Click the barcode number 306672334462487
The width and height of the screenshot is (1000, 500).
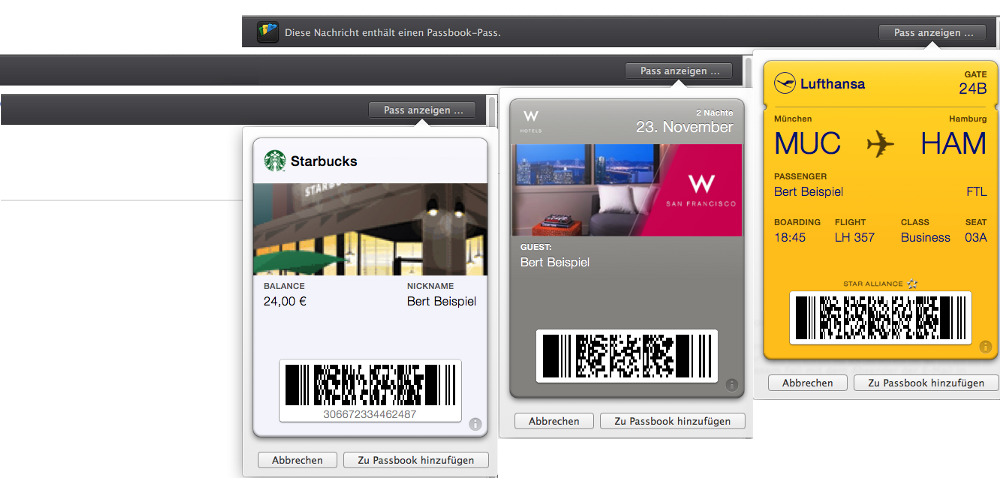pos(370,414)
